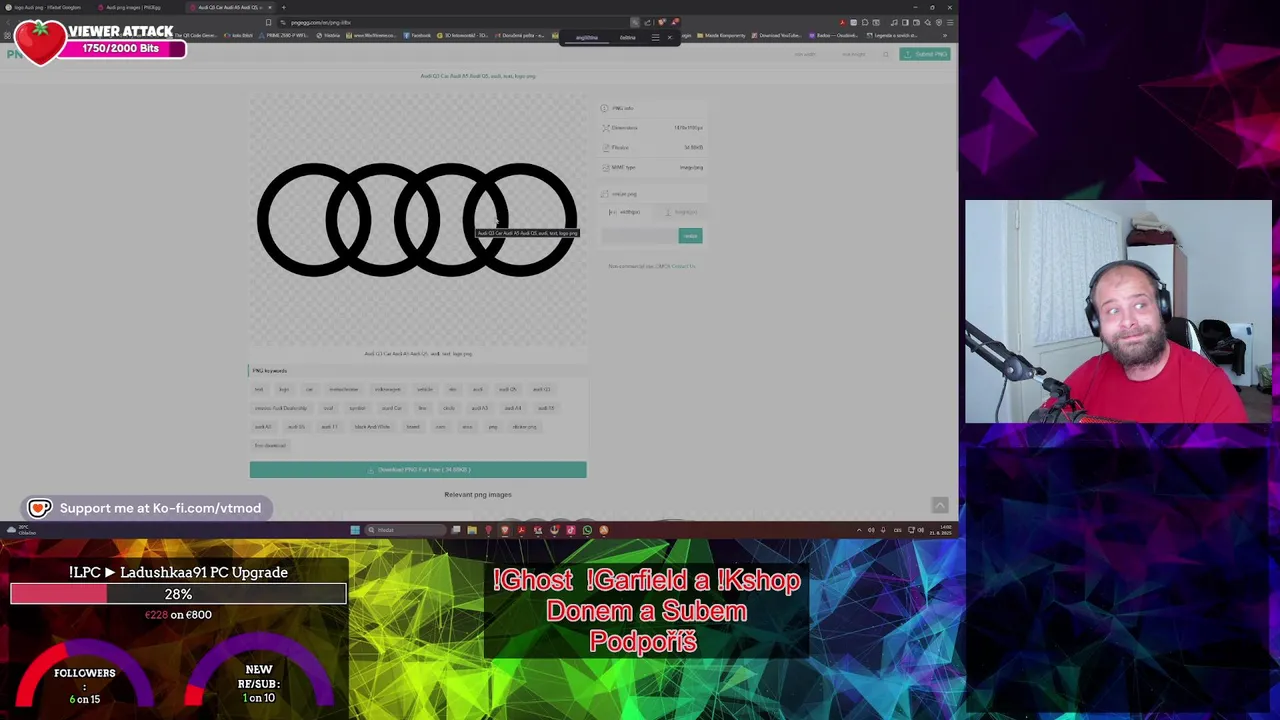Image resolution: width=1280 pixels, height=720 pixels.
Task: Click the 'black And White' keyword tag
Action: (372, 427)
